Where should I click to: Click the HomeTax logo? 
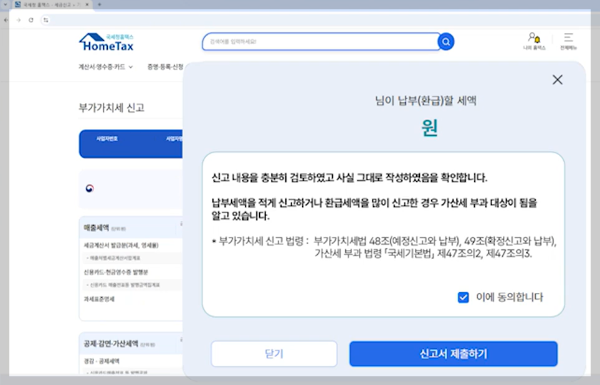[x=106, y=42]
